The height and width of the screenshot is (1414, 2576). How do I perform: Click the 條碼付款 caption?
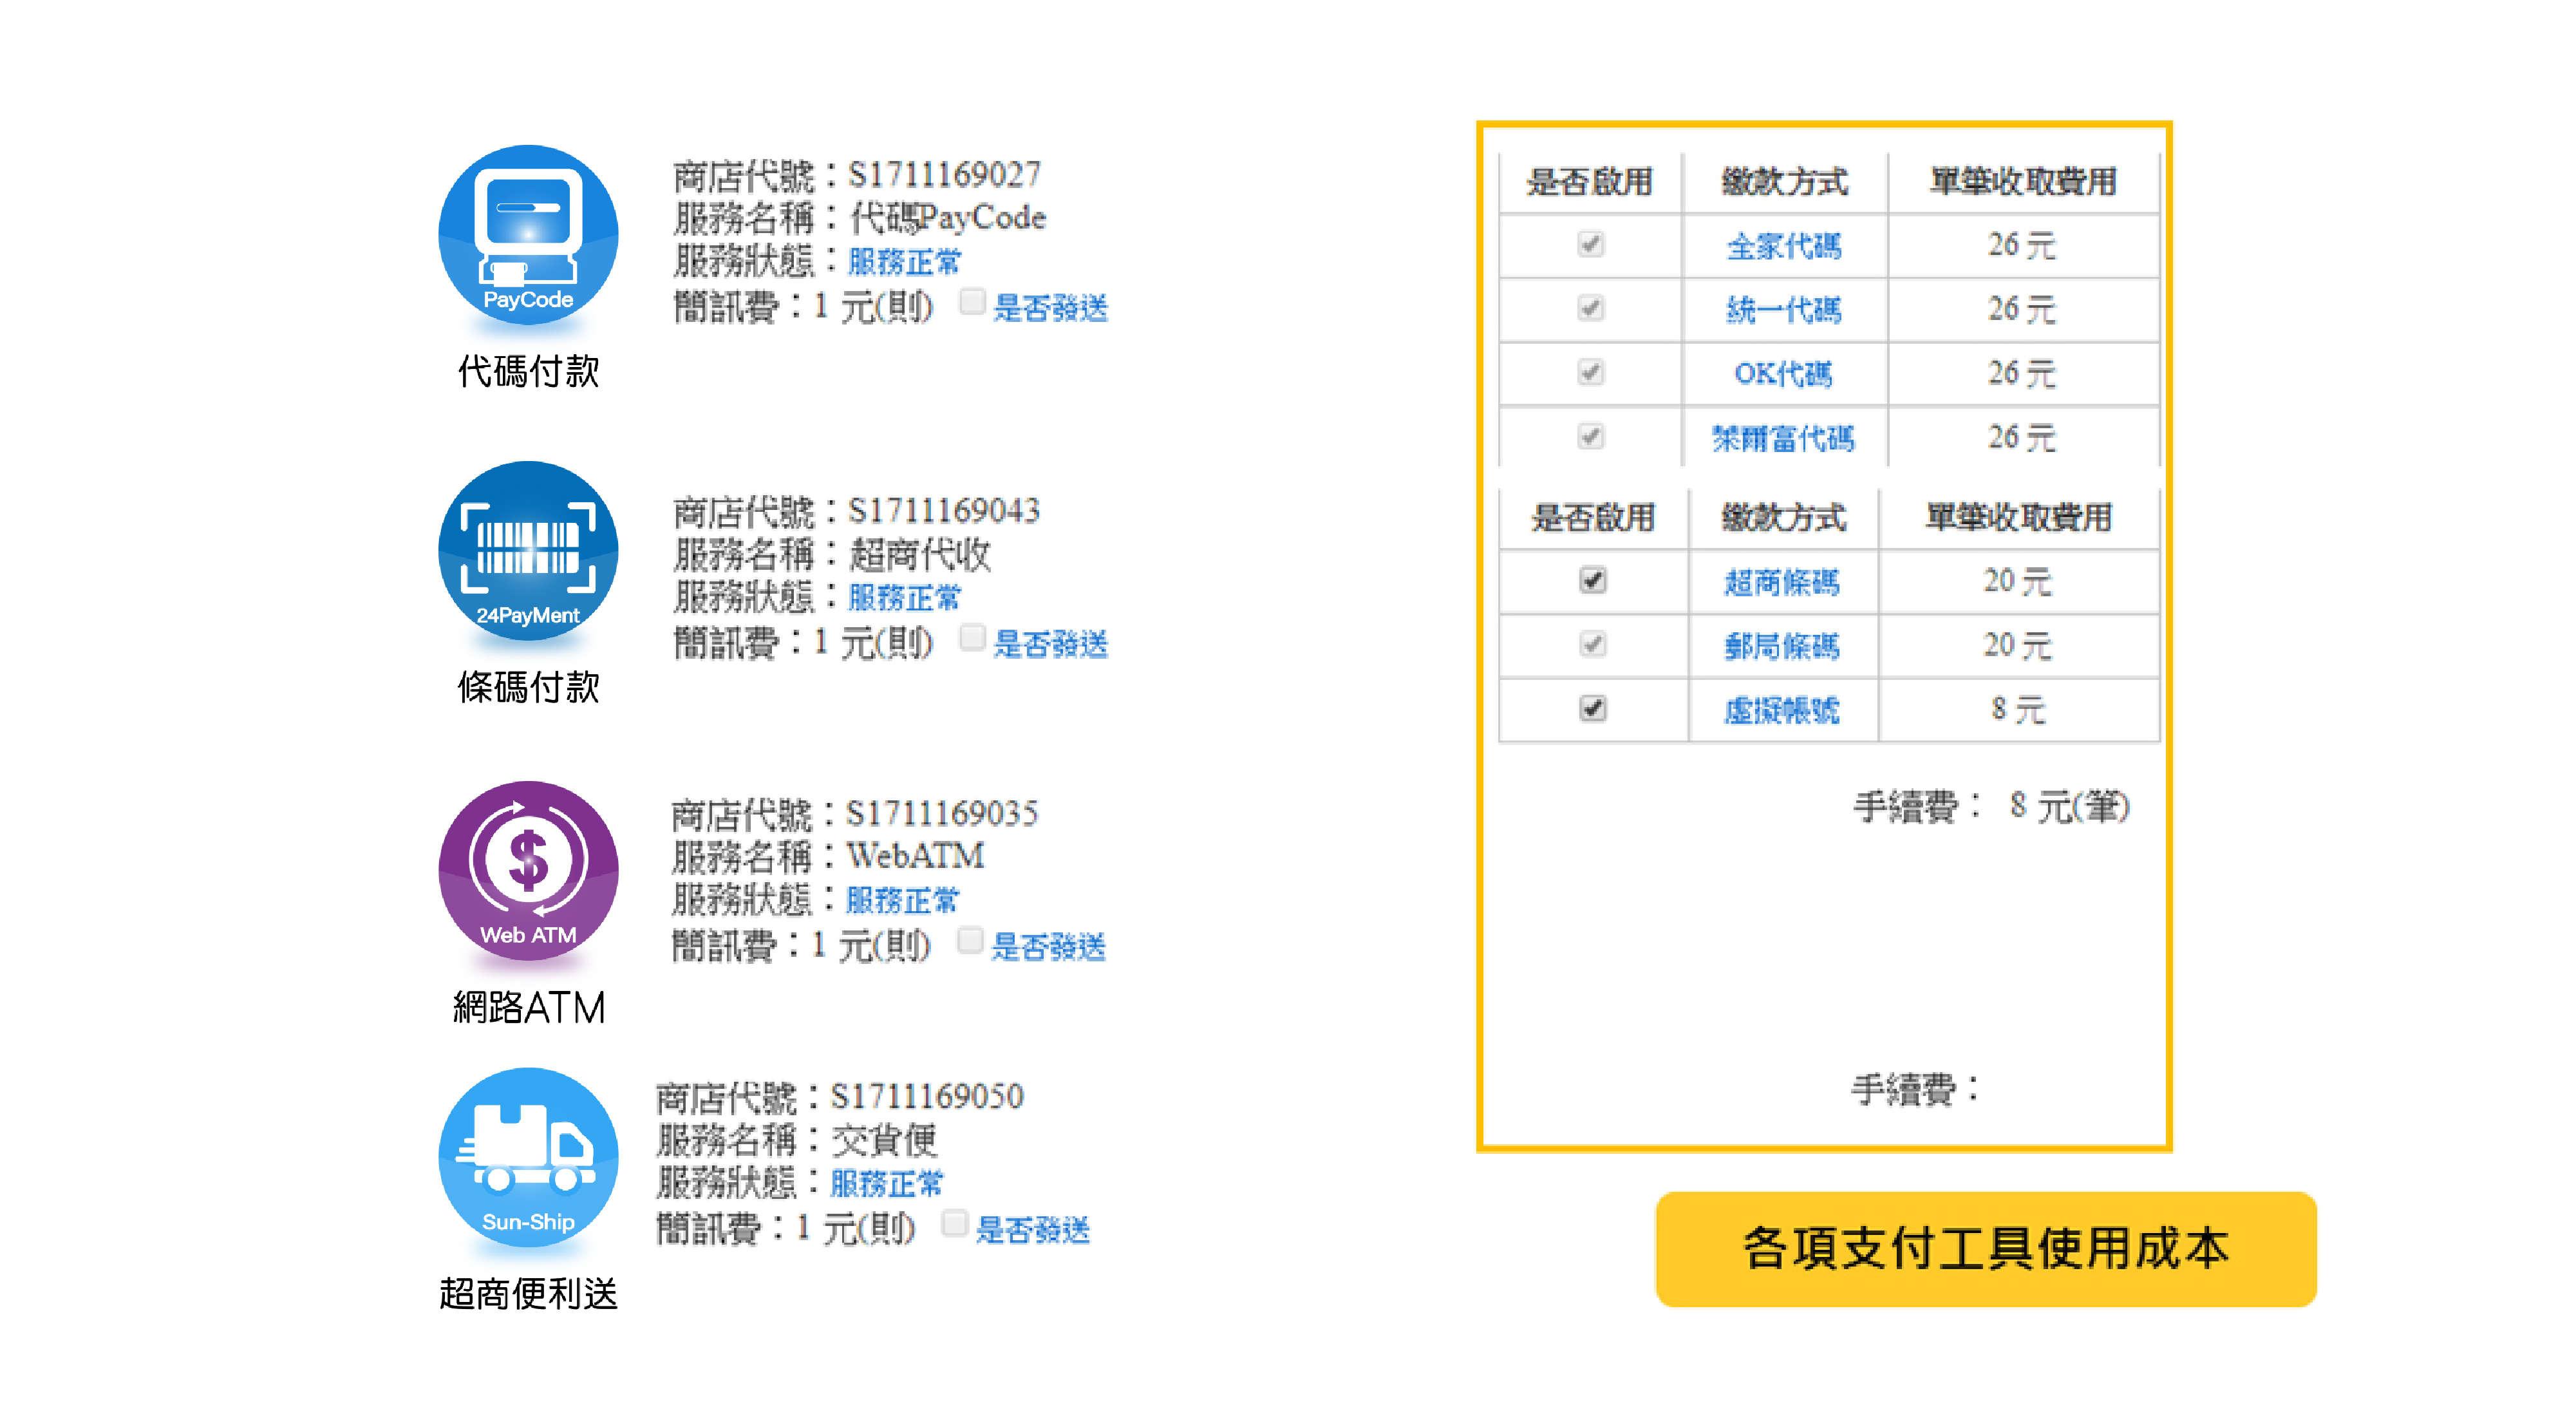tap(528, 687)
